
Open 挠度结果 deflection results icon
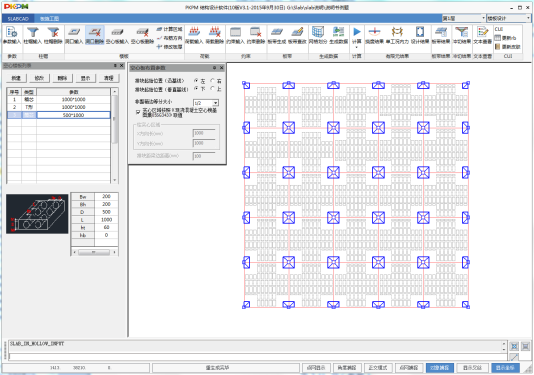[374, 35]
